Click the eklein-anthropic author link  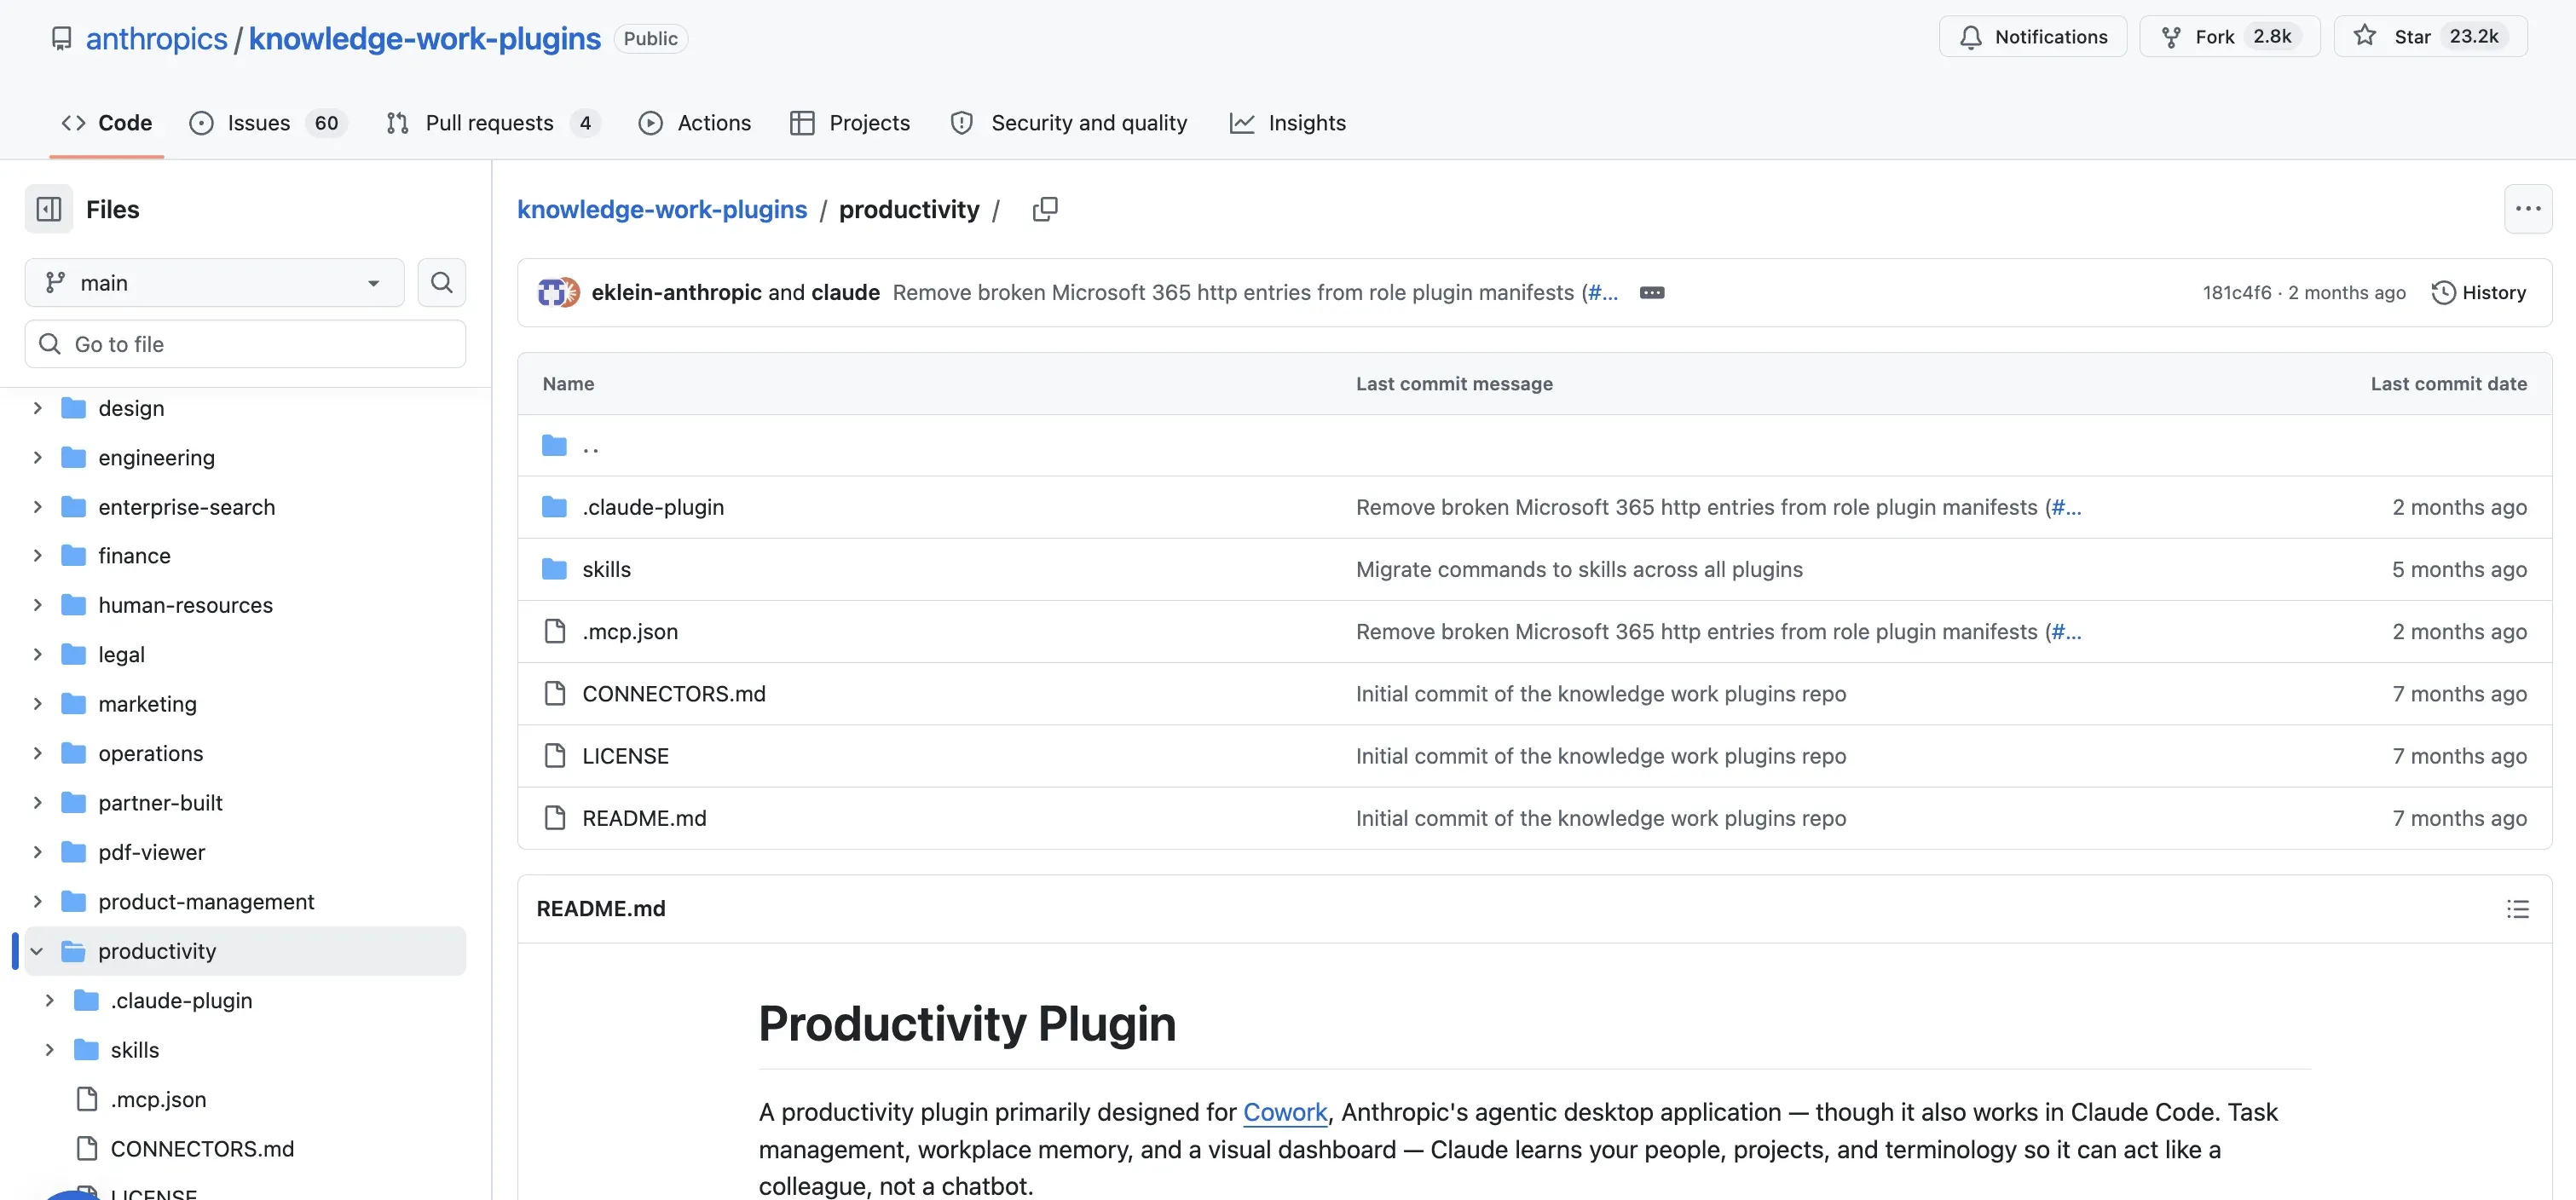[x=676, y=293]
